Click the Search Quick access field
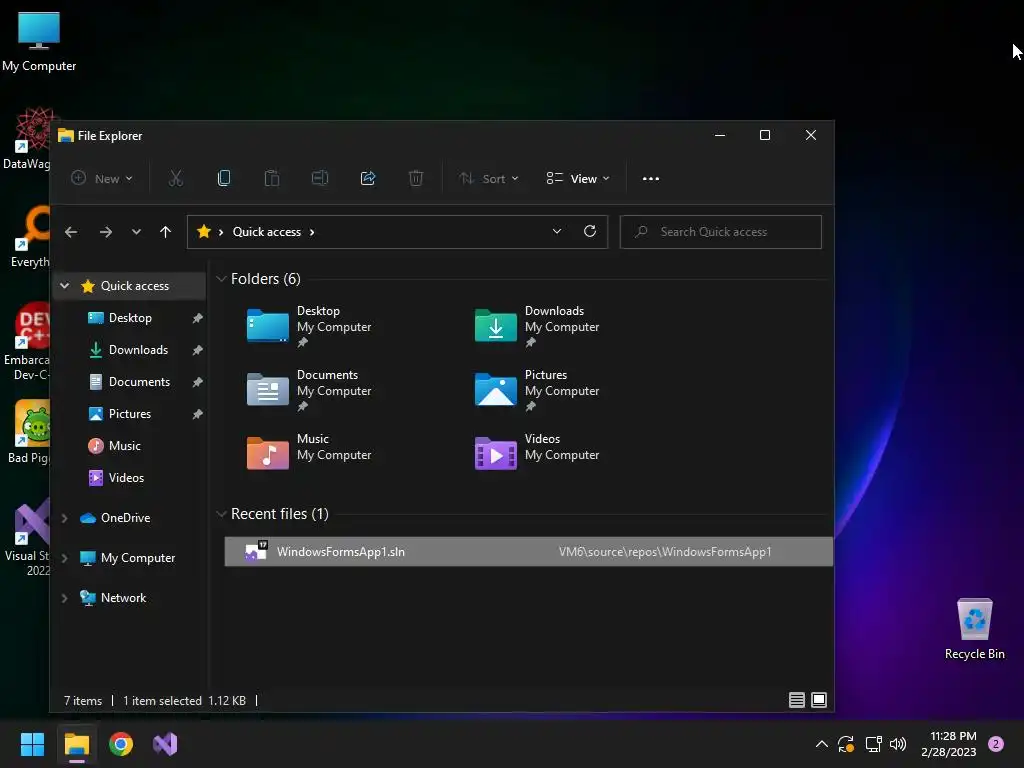 coord(720,232)
